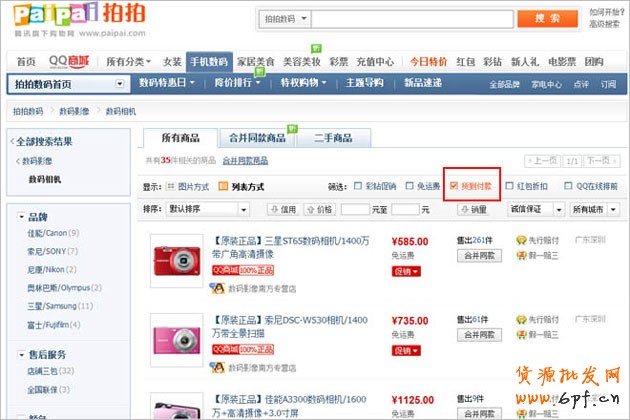Viewport: 630px width, 420px height.
Task: Click QQ penguin icon beside 数码影像南方专营店
Action: [x=217, y=287]
